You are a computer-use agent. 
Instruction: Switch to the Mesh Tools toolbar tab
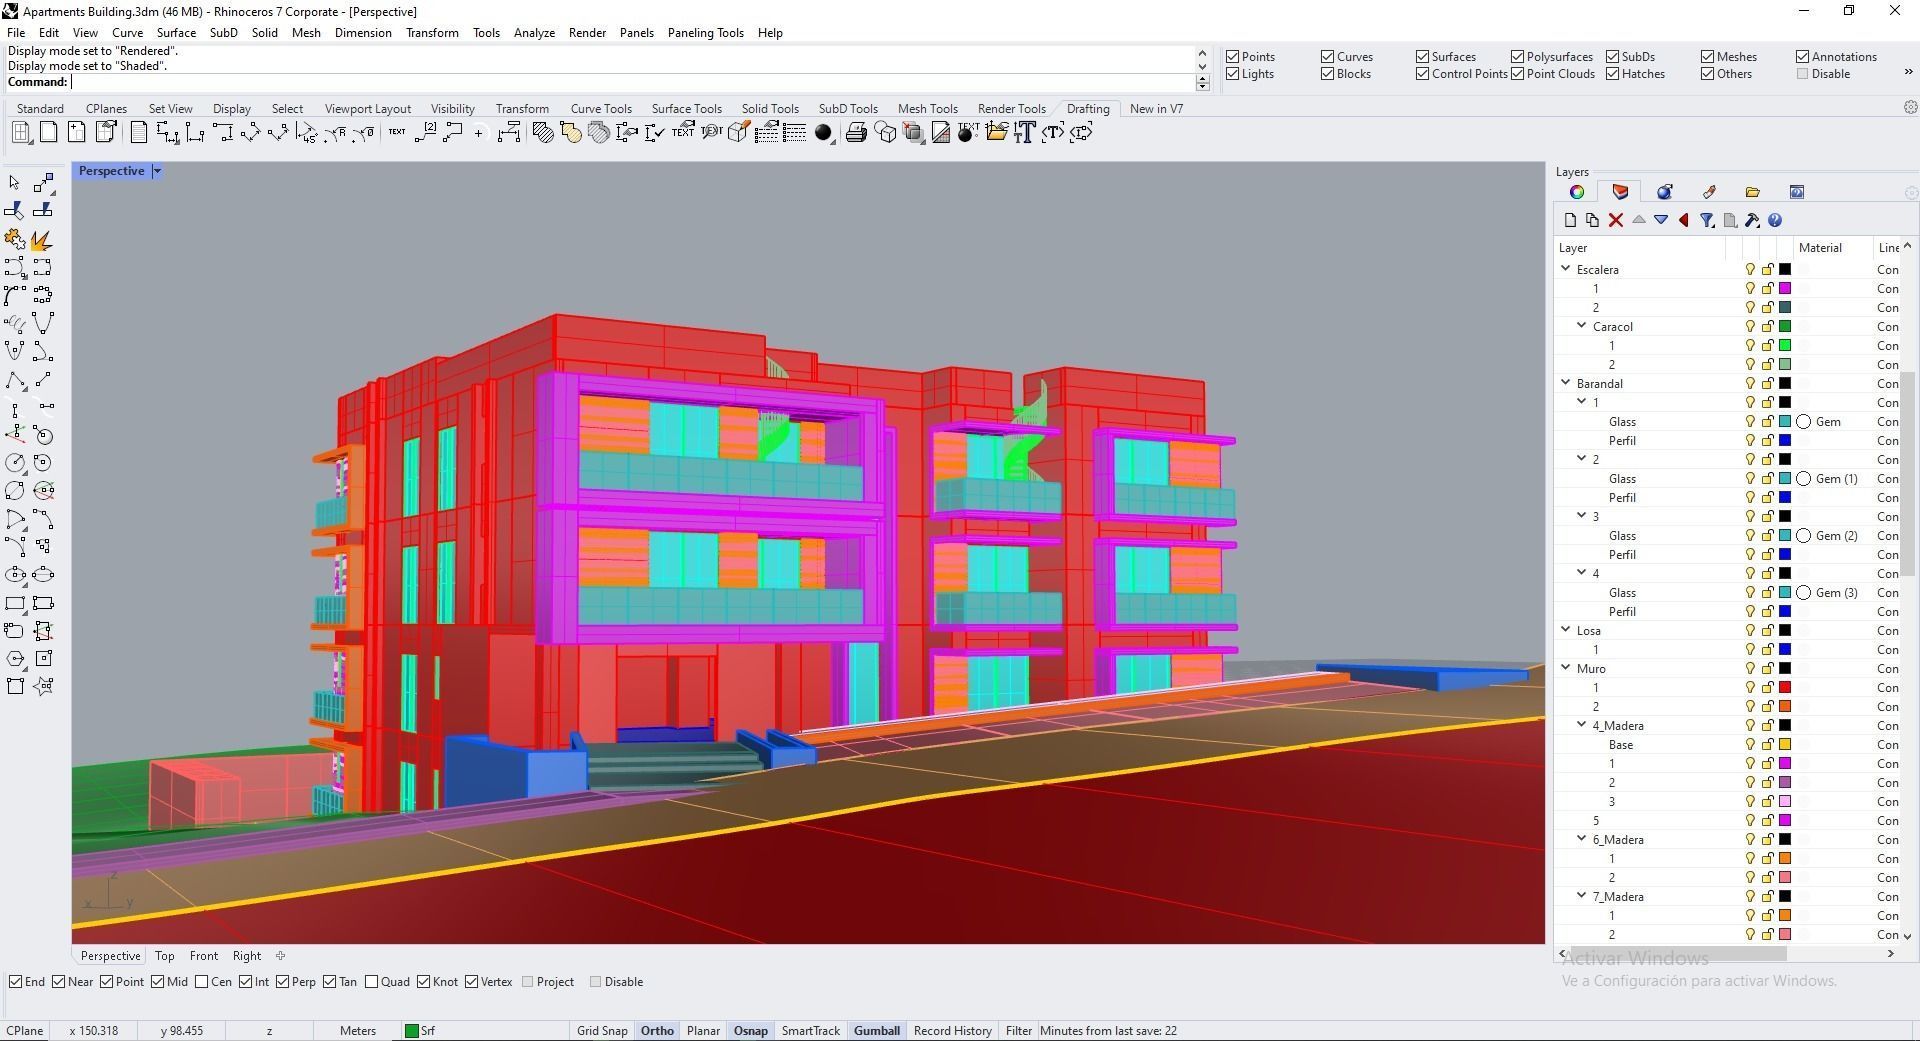(x=927, y=109)
